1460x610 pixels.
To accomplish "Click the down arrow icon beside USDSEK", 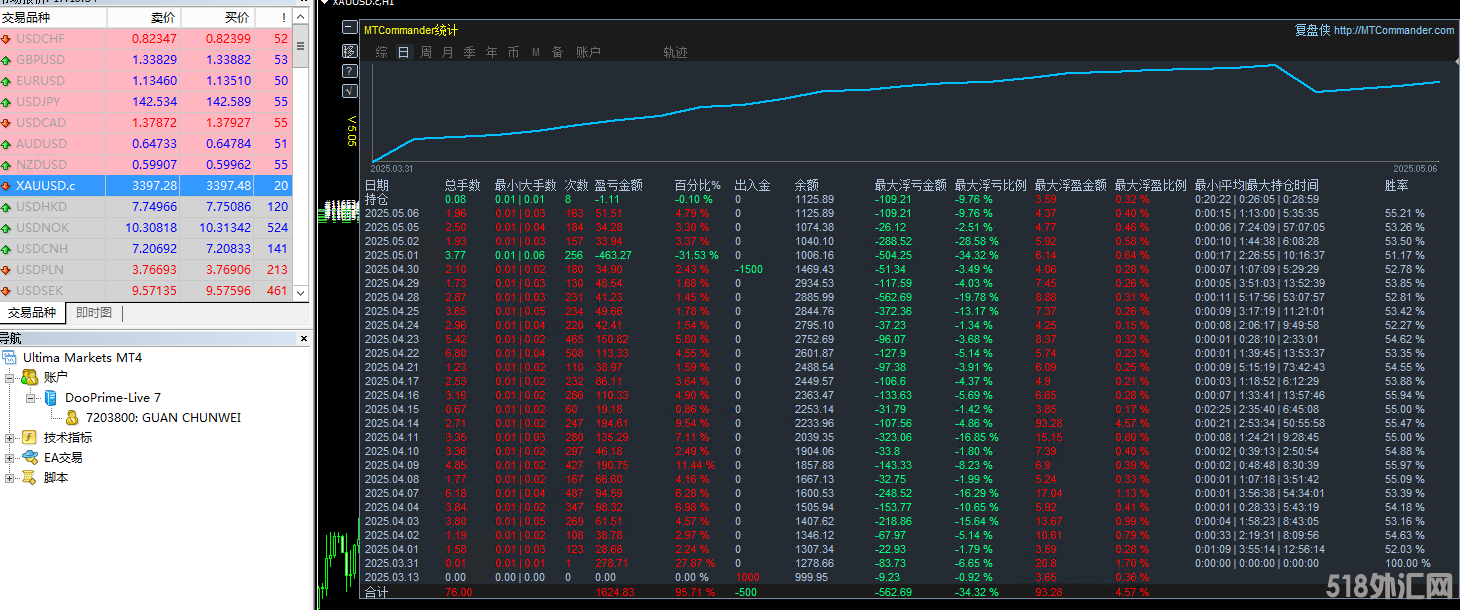I will pos(6,291).
